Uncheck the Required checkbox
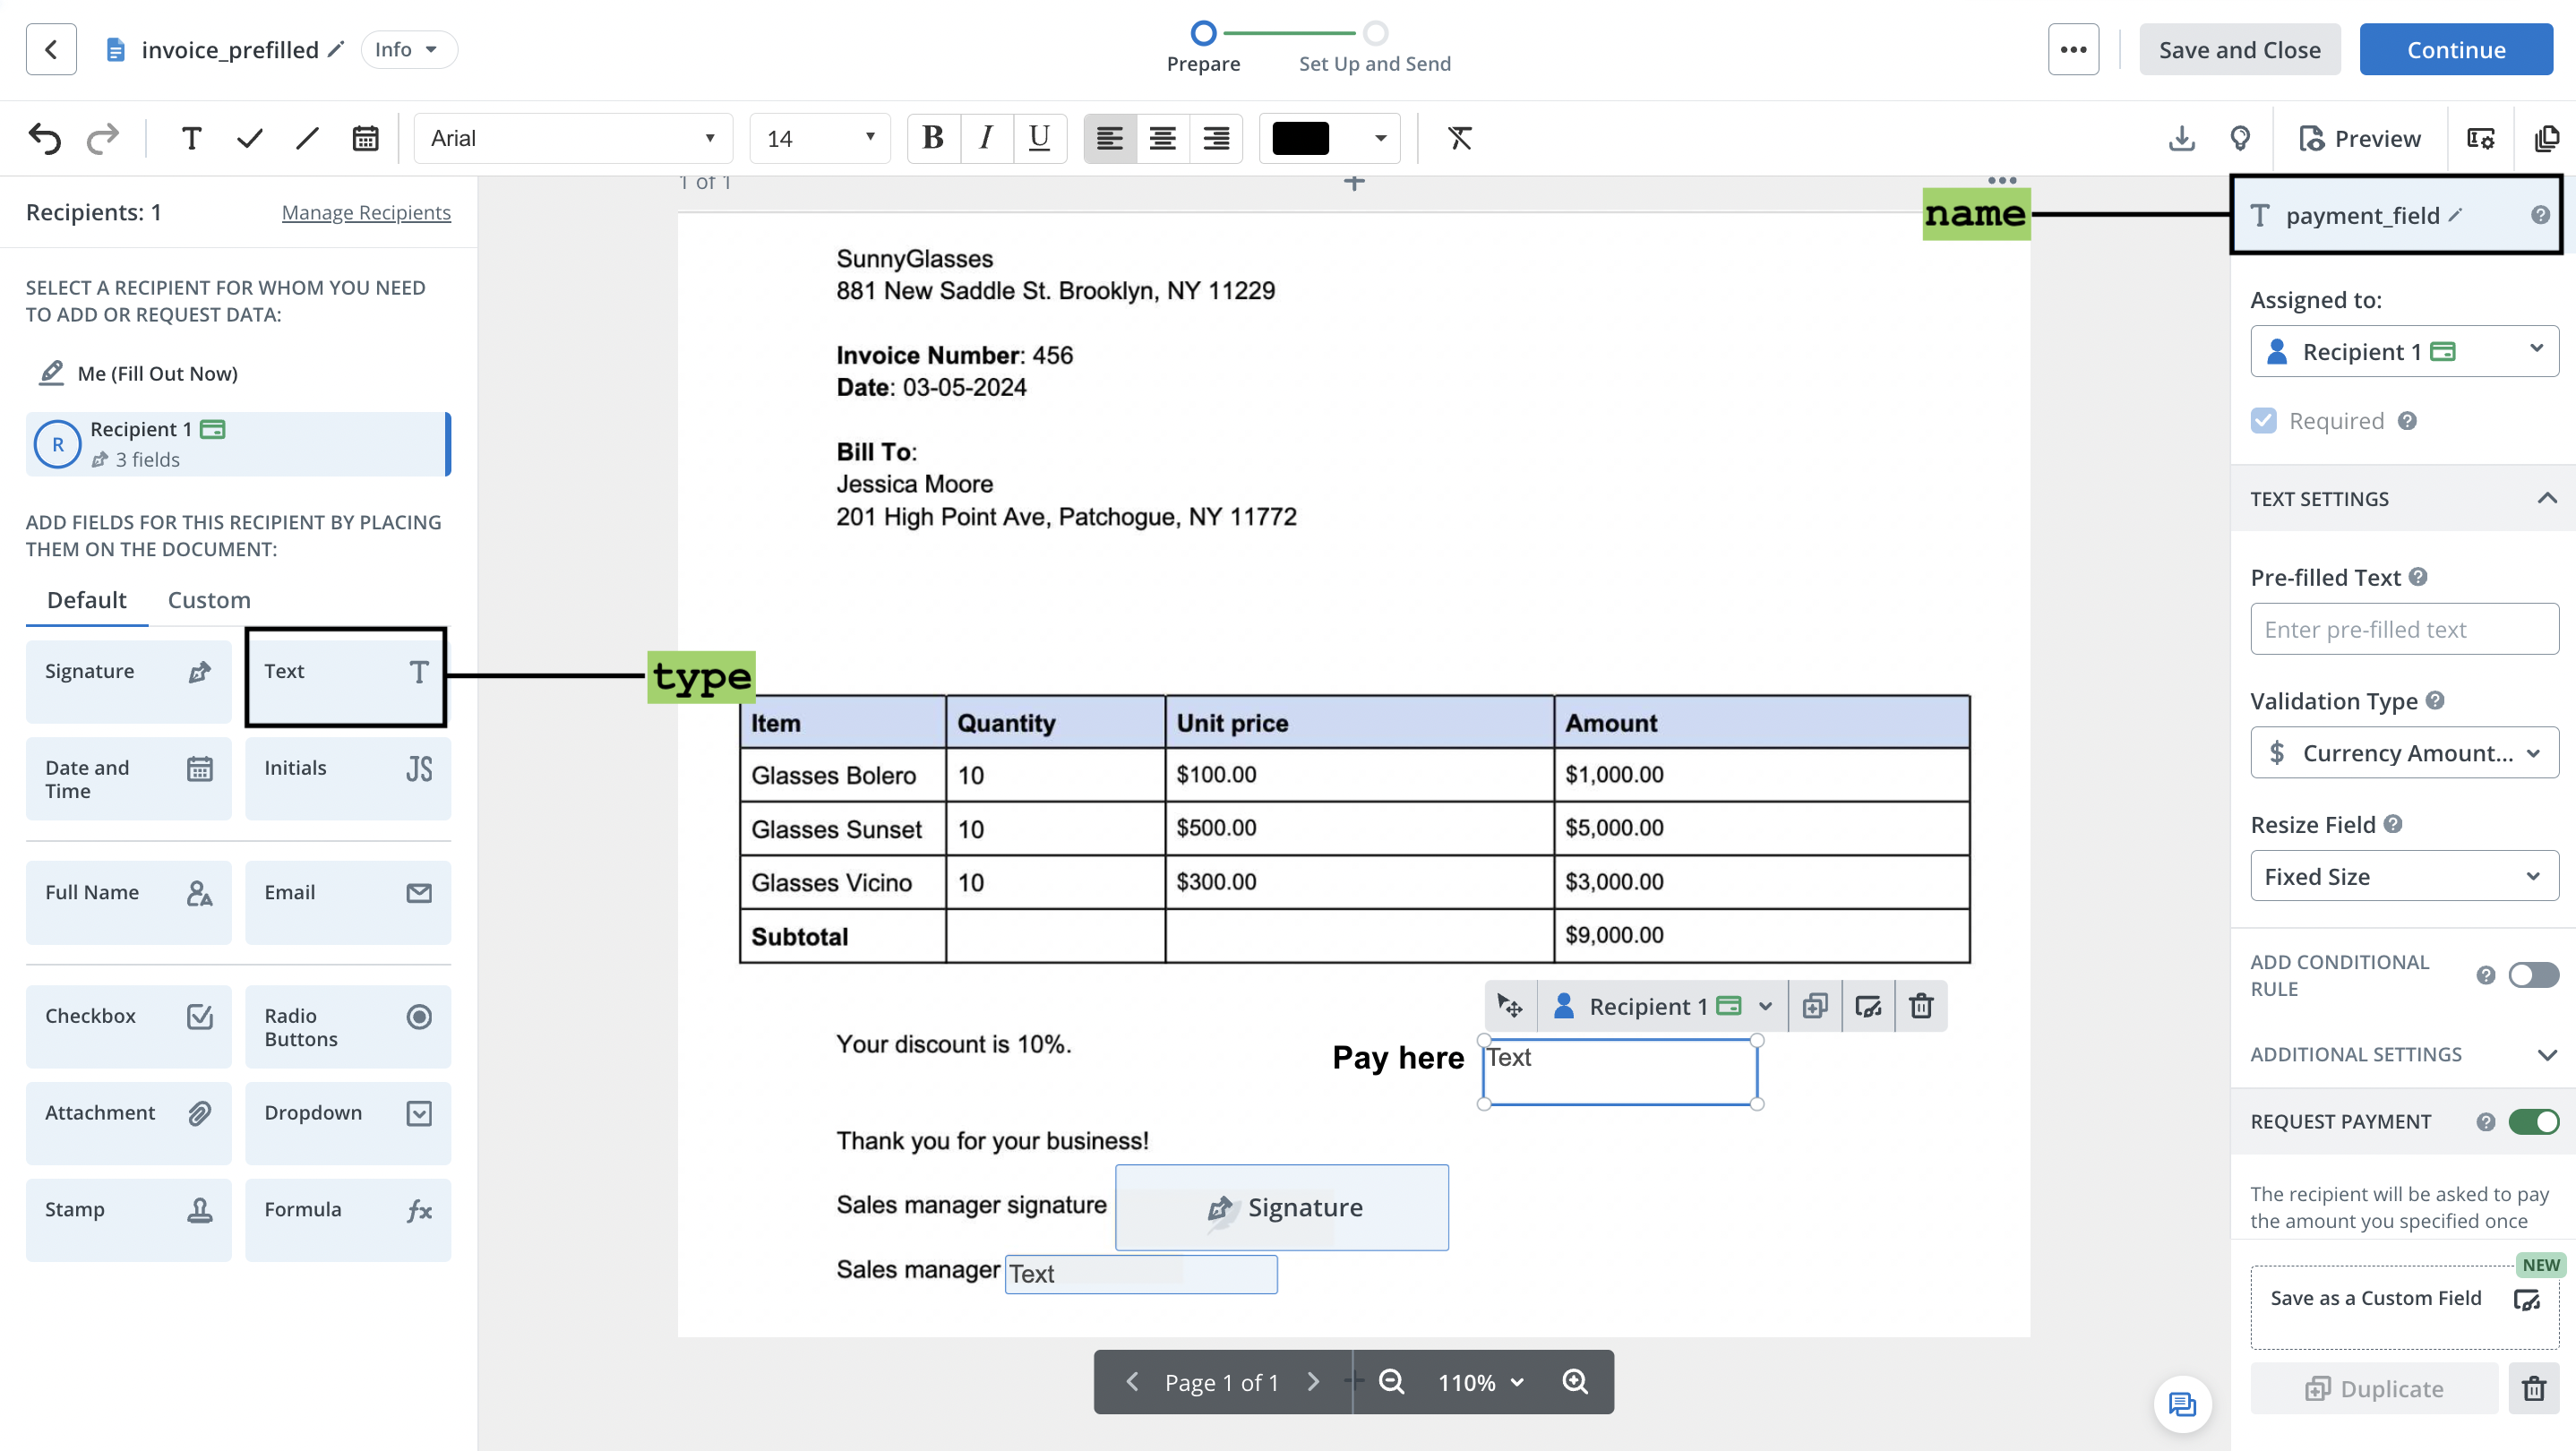Image resolution: width=2576 pixels, height=1451 pixels. pyautogui.click(x=2264, y=421)
